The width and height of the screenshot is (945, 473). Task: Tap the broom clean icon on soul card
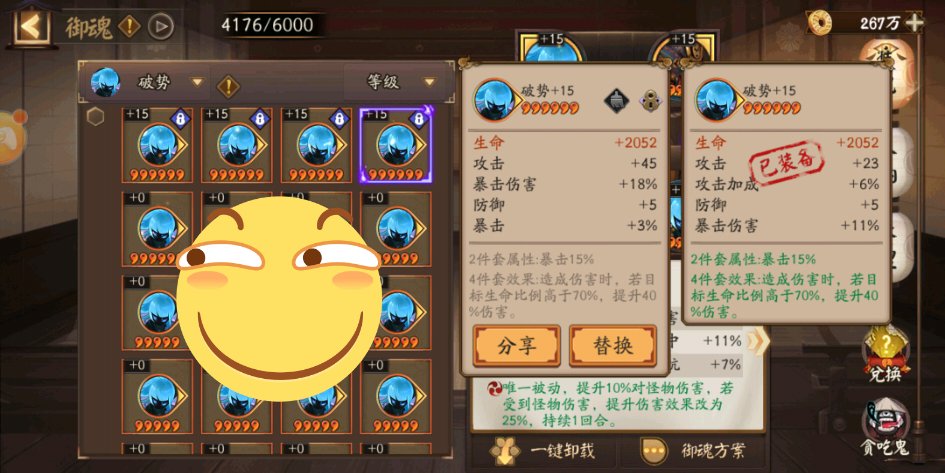[617, 100]
